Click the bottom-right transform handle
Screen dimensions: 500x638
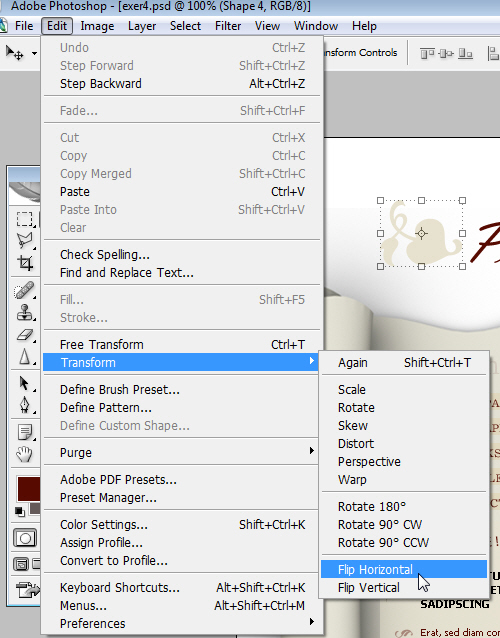point(463,267)
